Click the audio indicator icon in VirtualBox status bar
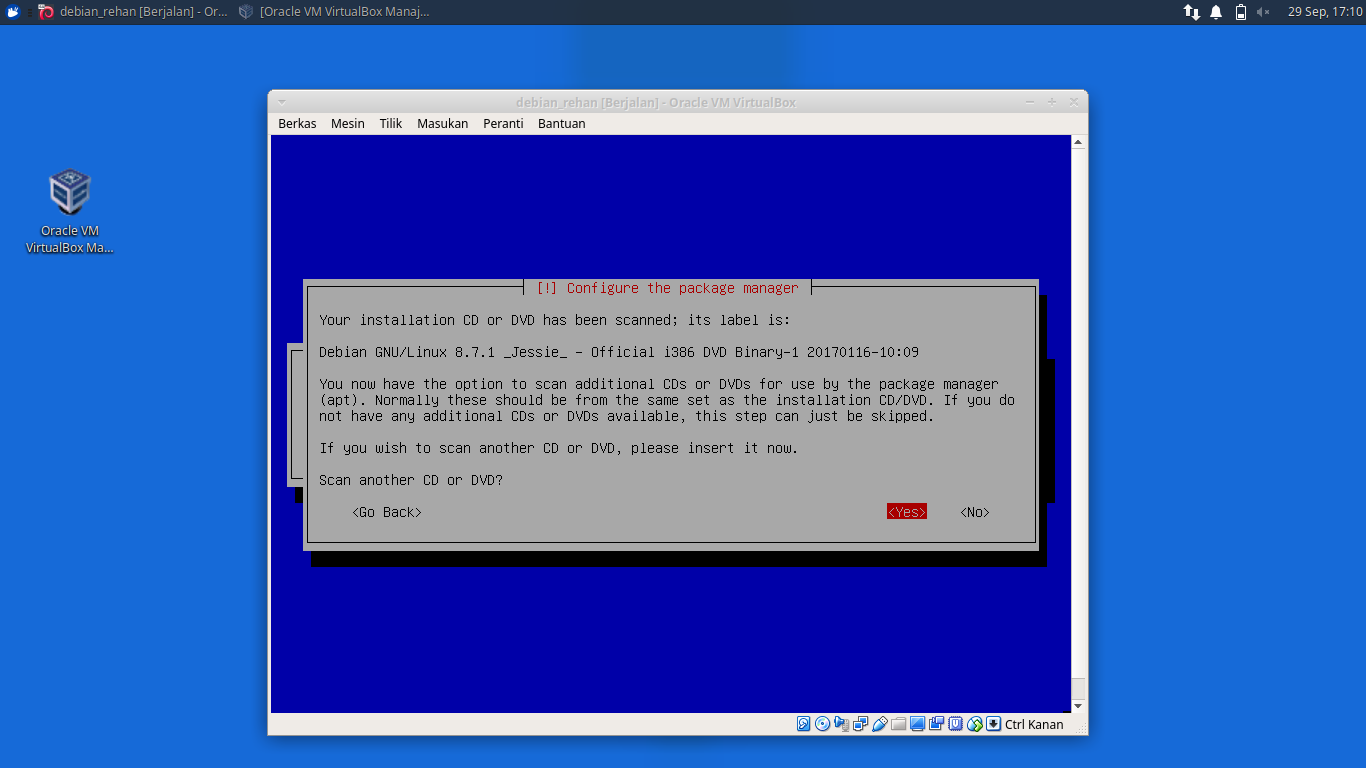The width and height of the screenshot is (1366, 768). (x=842, y=724)
